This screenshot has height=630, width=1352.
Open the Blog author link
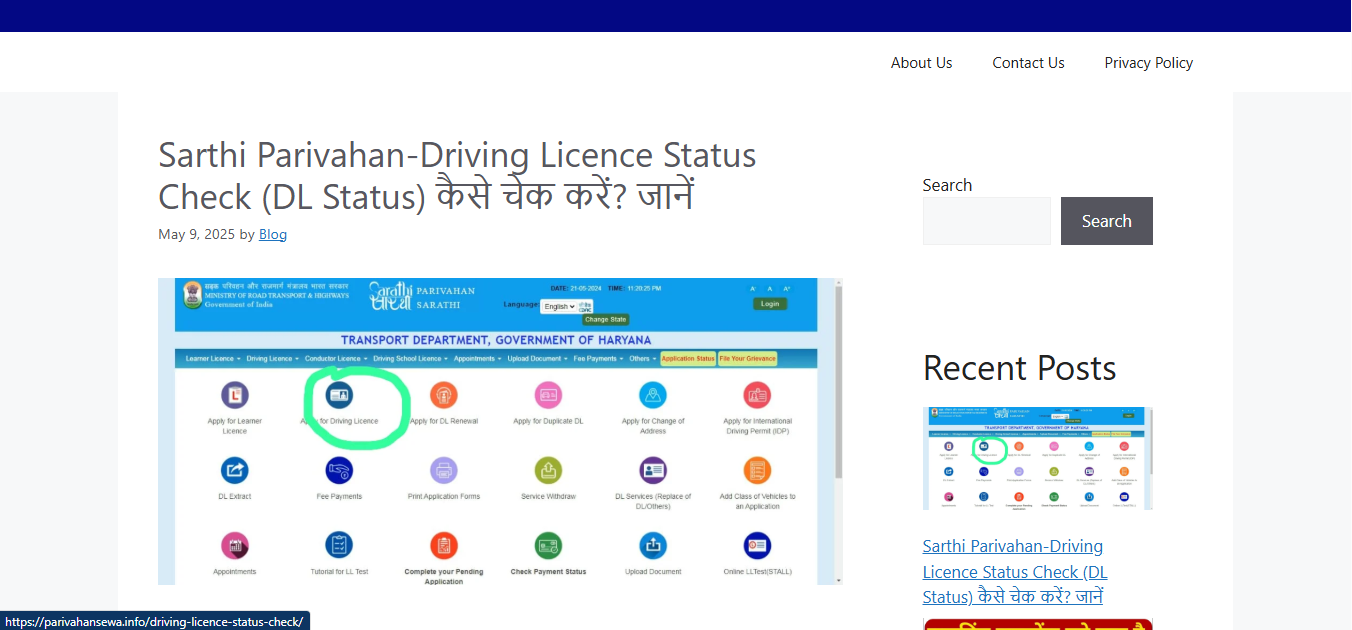273,234
